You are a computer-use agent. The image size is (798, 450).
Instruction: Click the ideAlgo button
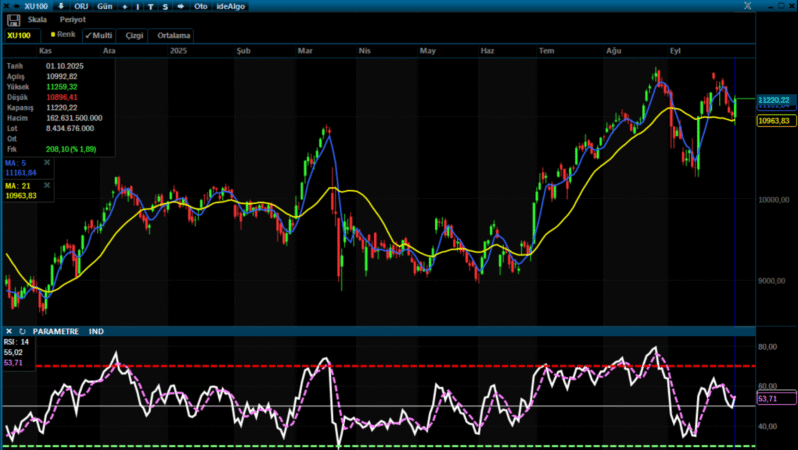click(x=230, y=6)
